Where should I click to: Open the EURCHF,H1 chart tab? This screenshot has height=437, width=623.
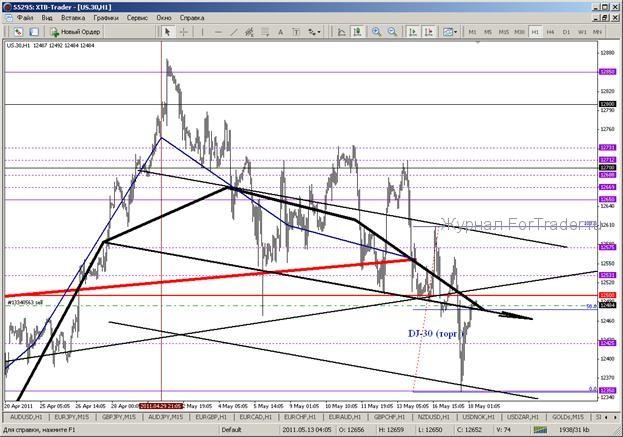pos(300,417)
